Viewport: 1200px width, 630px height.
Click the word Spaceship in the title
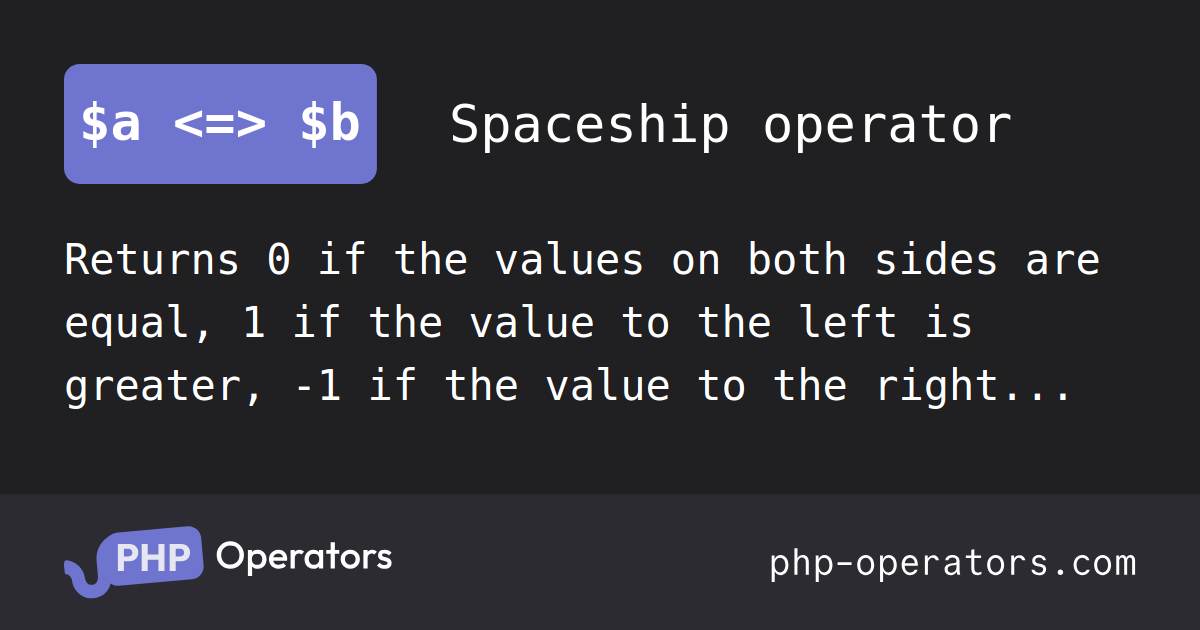tap(590, 126)
